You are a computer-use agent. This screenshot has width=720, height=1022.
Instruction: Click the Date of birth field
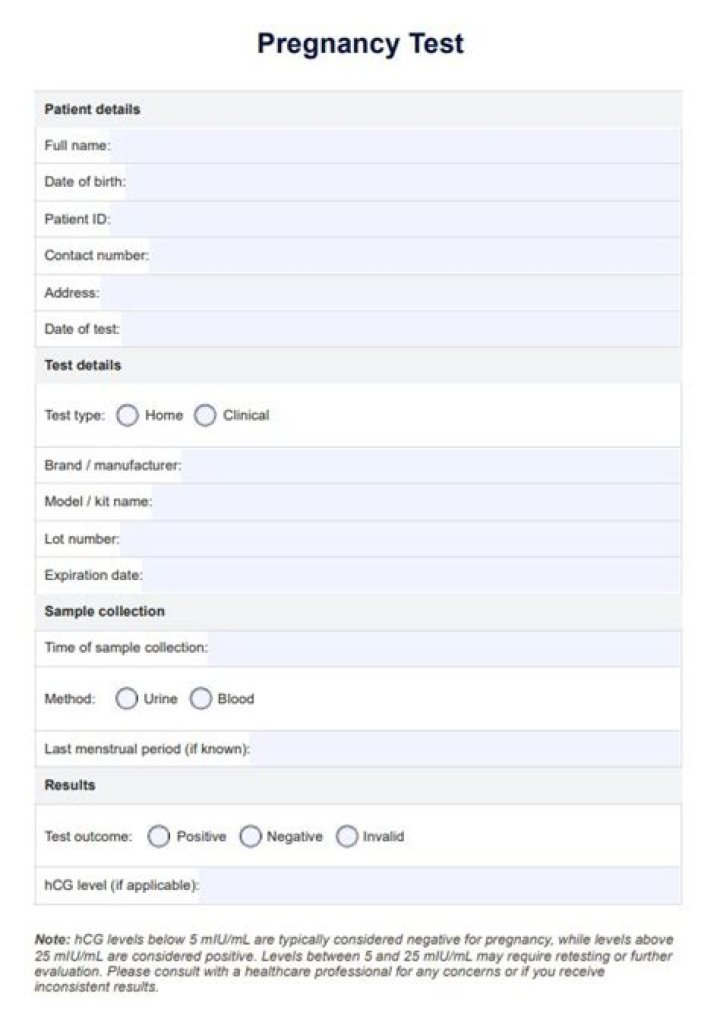pyautogui.click(x=403, y=182)
